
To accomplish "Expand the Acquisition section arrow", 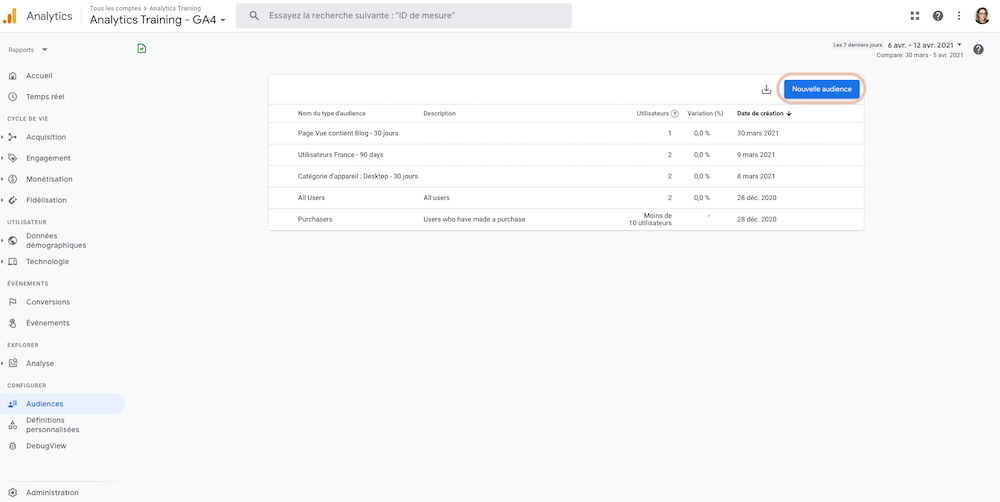I will tap(3, 137).
